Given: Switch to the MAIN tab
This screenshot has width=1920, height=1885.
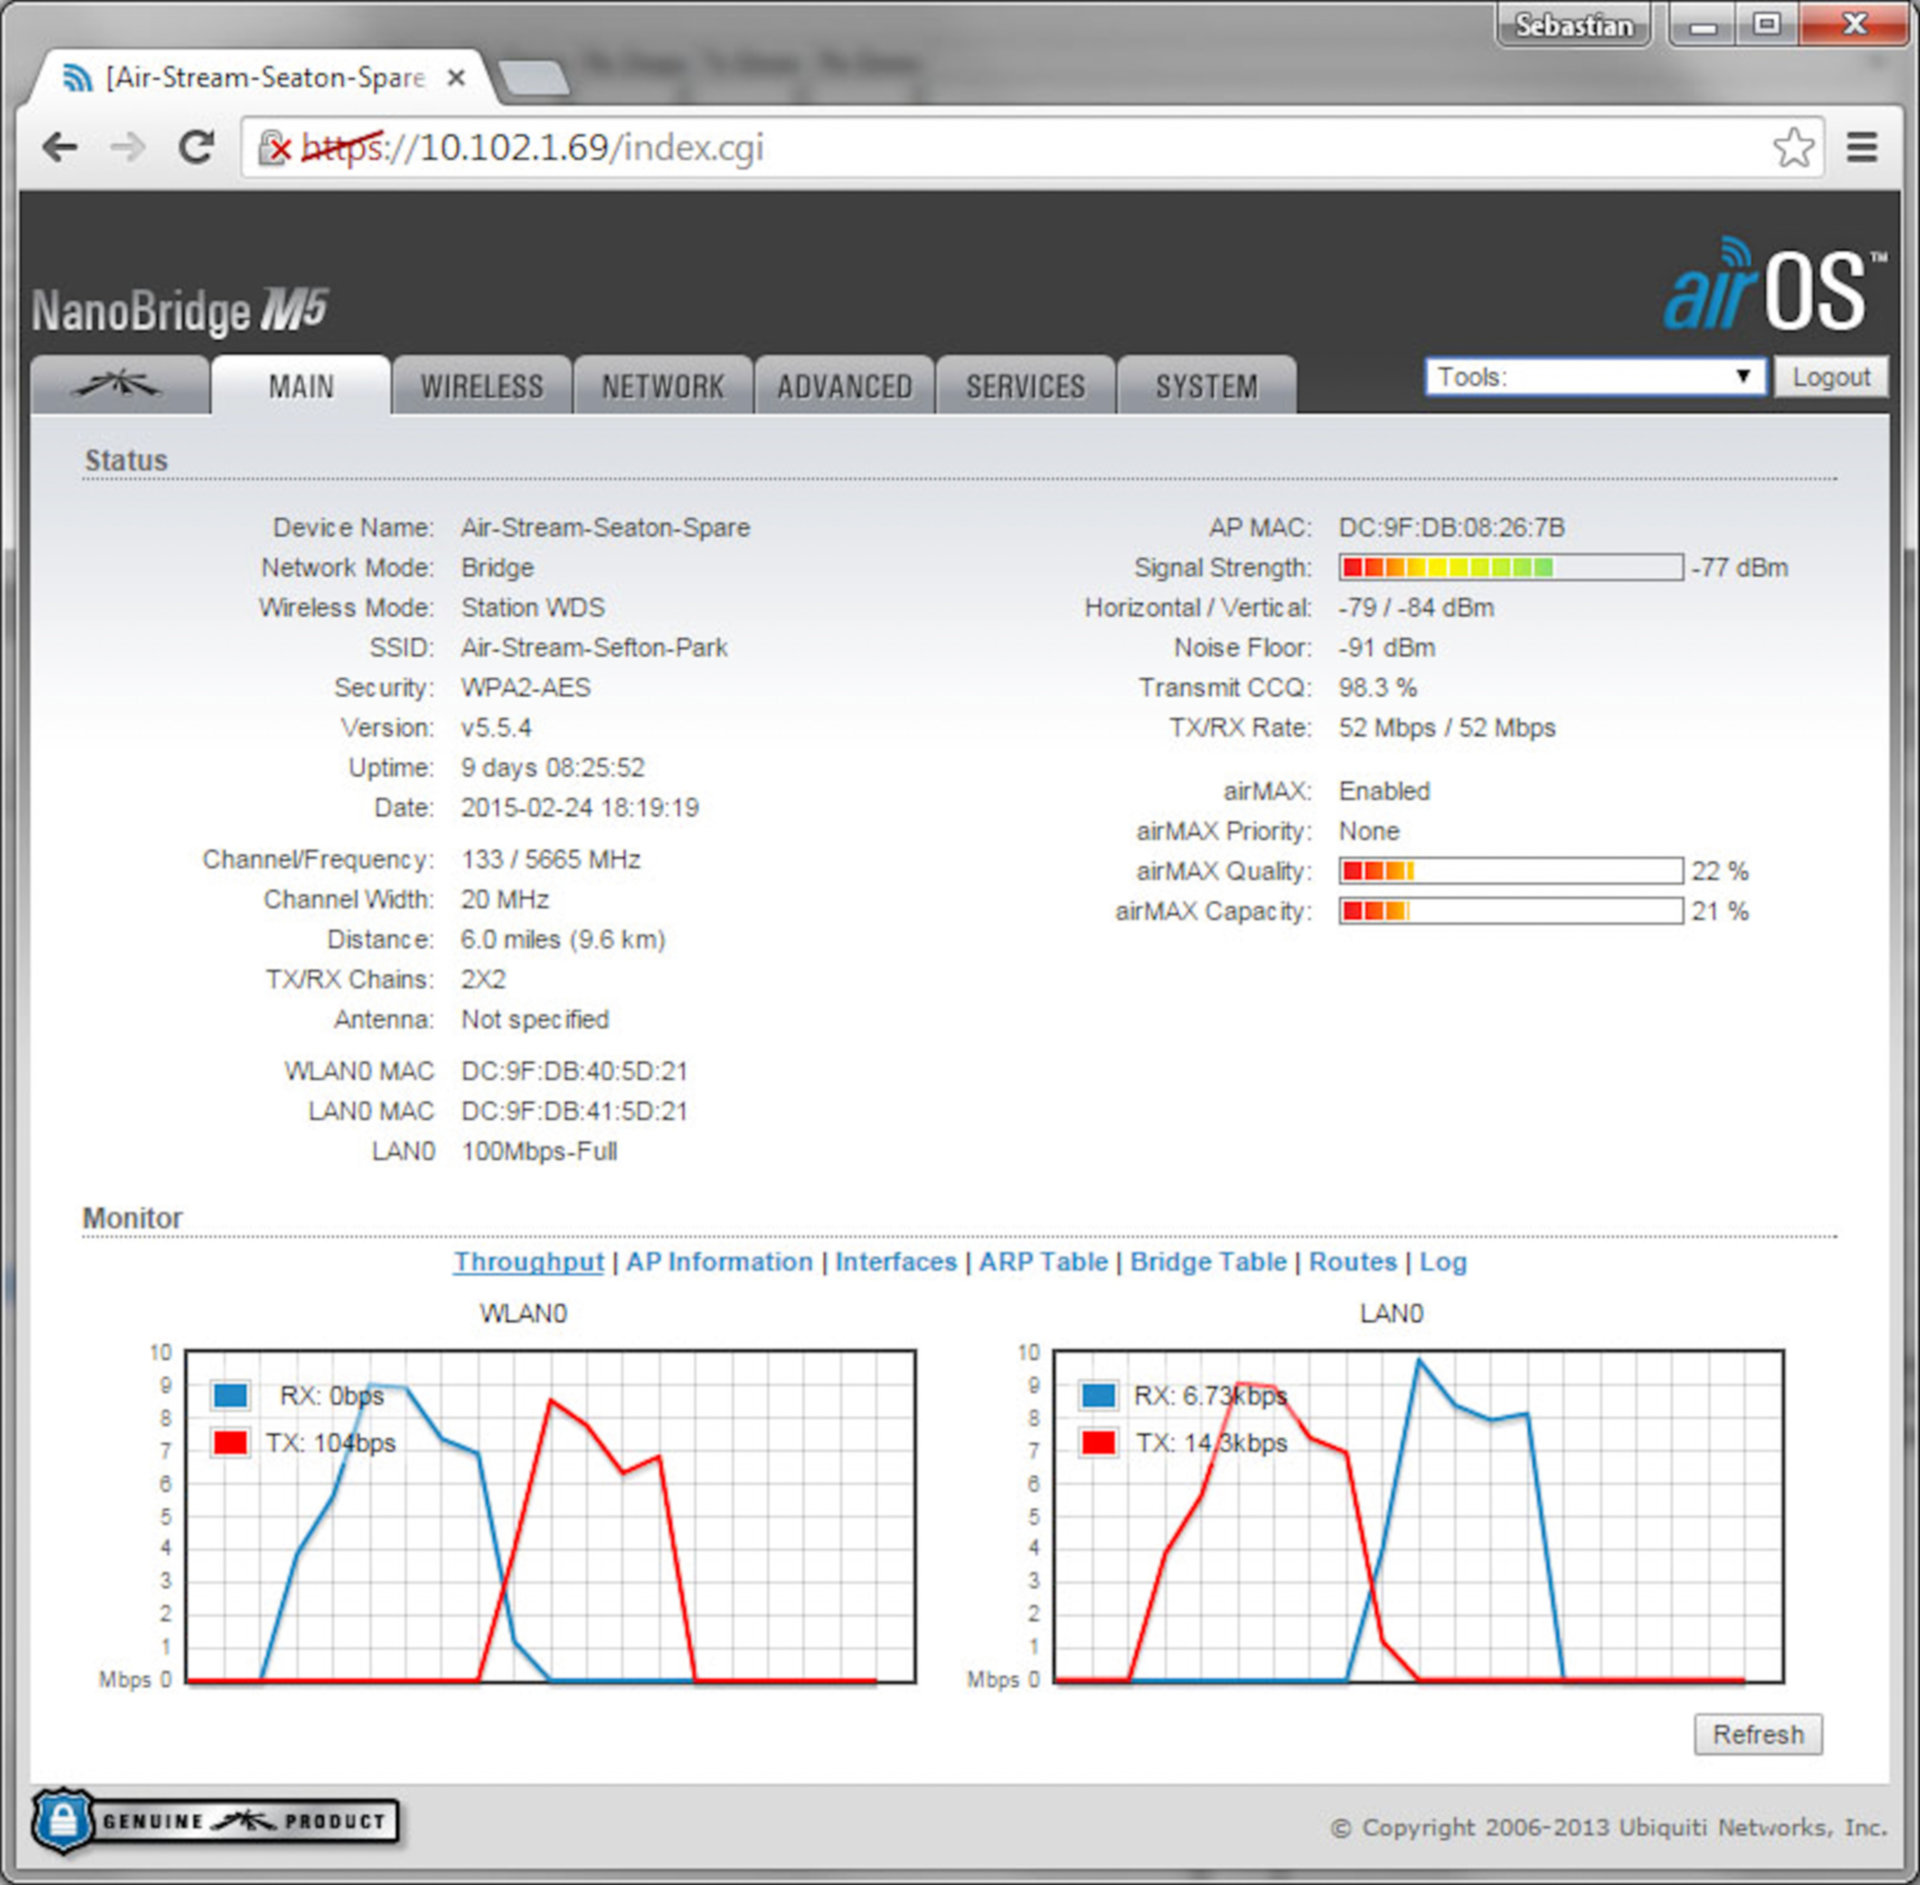Looking at the screenshot, I should click(x=301, y=385).
